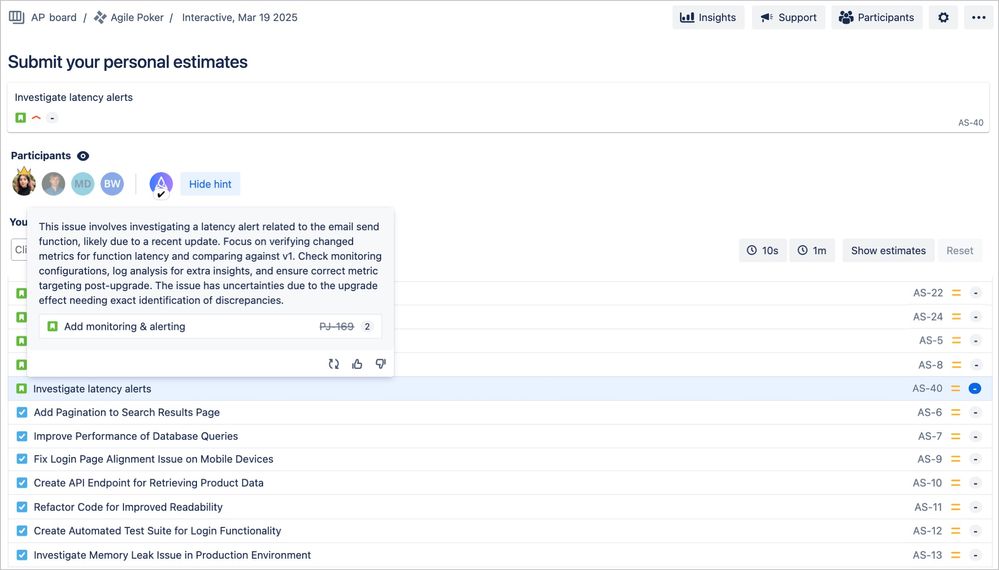Screen dimensions: 999x570
Task: Click the priority icon on AS-10 row
Action: (x=956, y=483)
